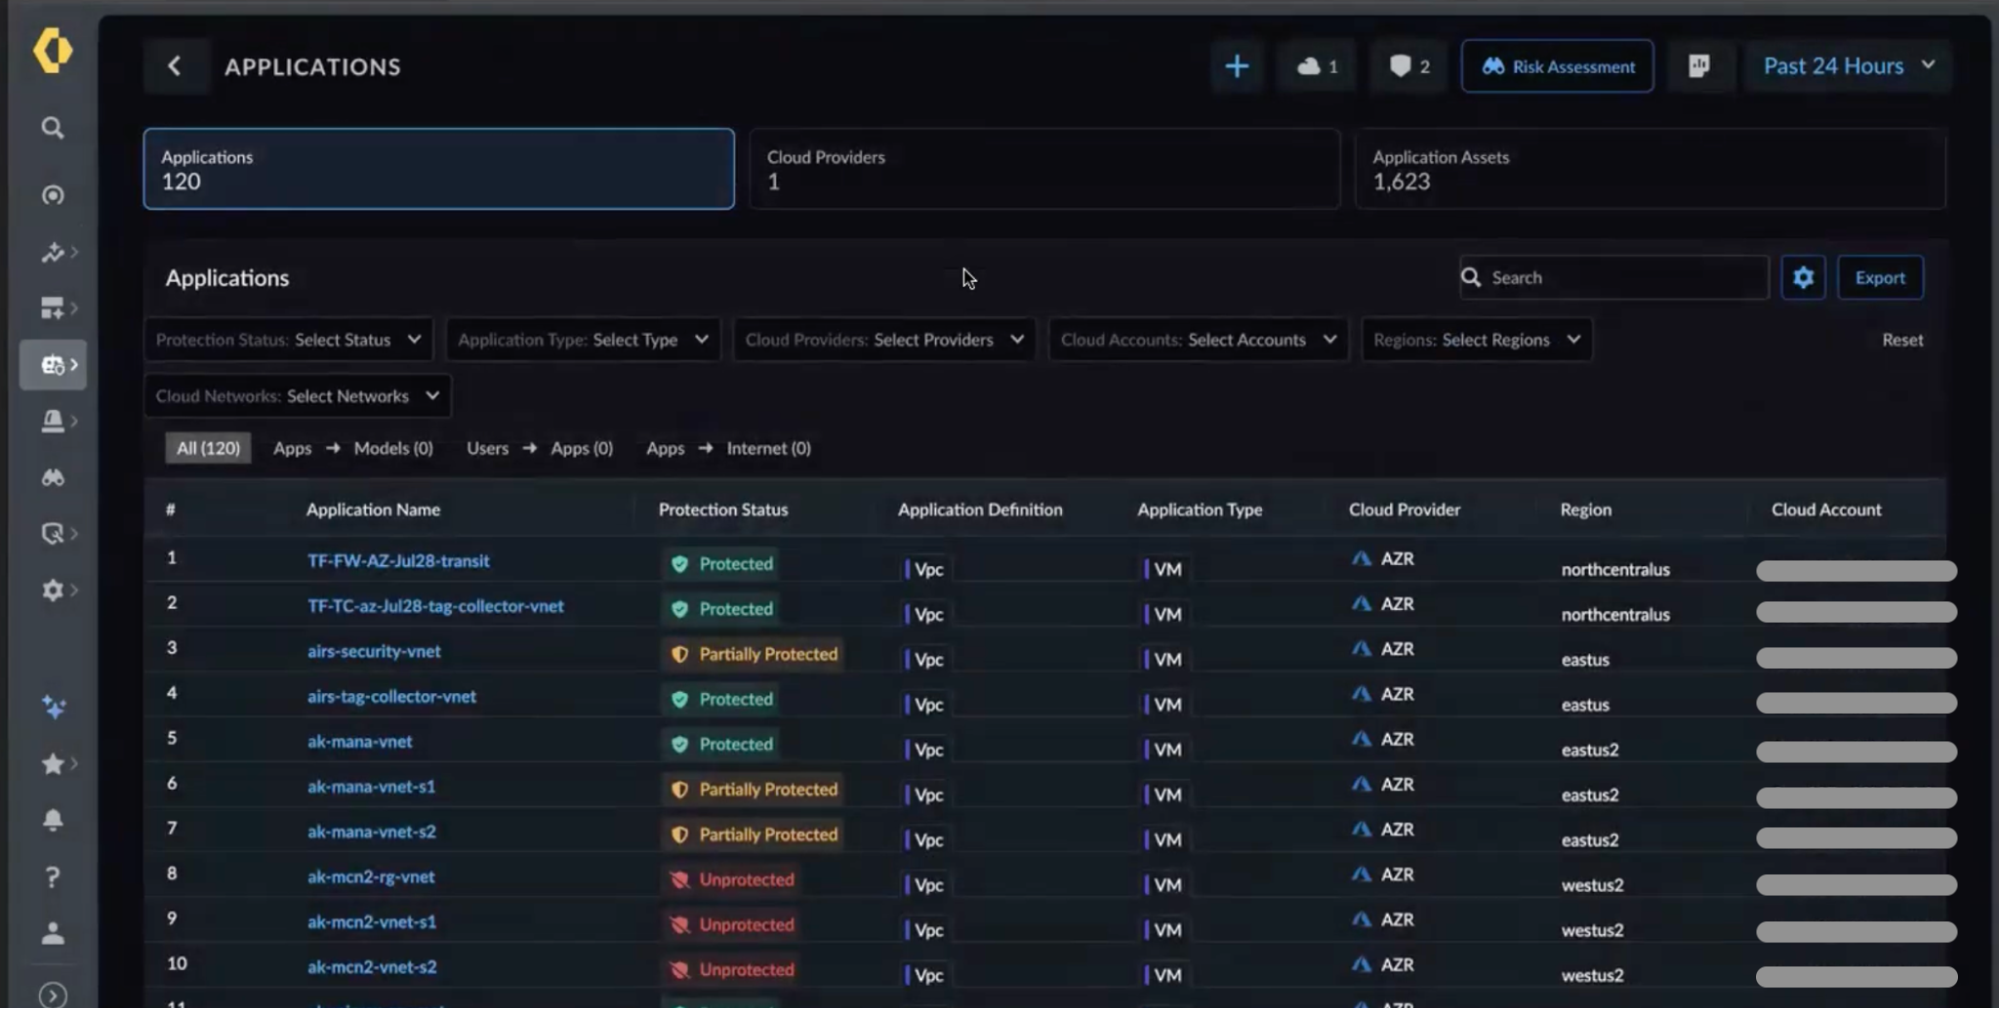Click the table settings gear icon

click(1803, 278)
